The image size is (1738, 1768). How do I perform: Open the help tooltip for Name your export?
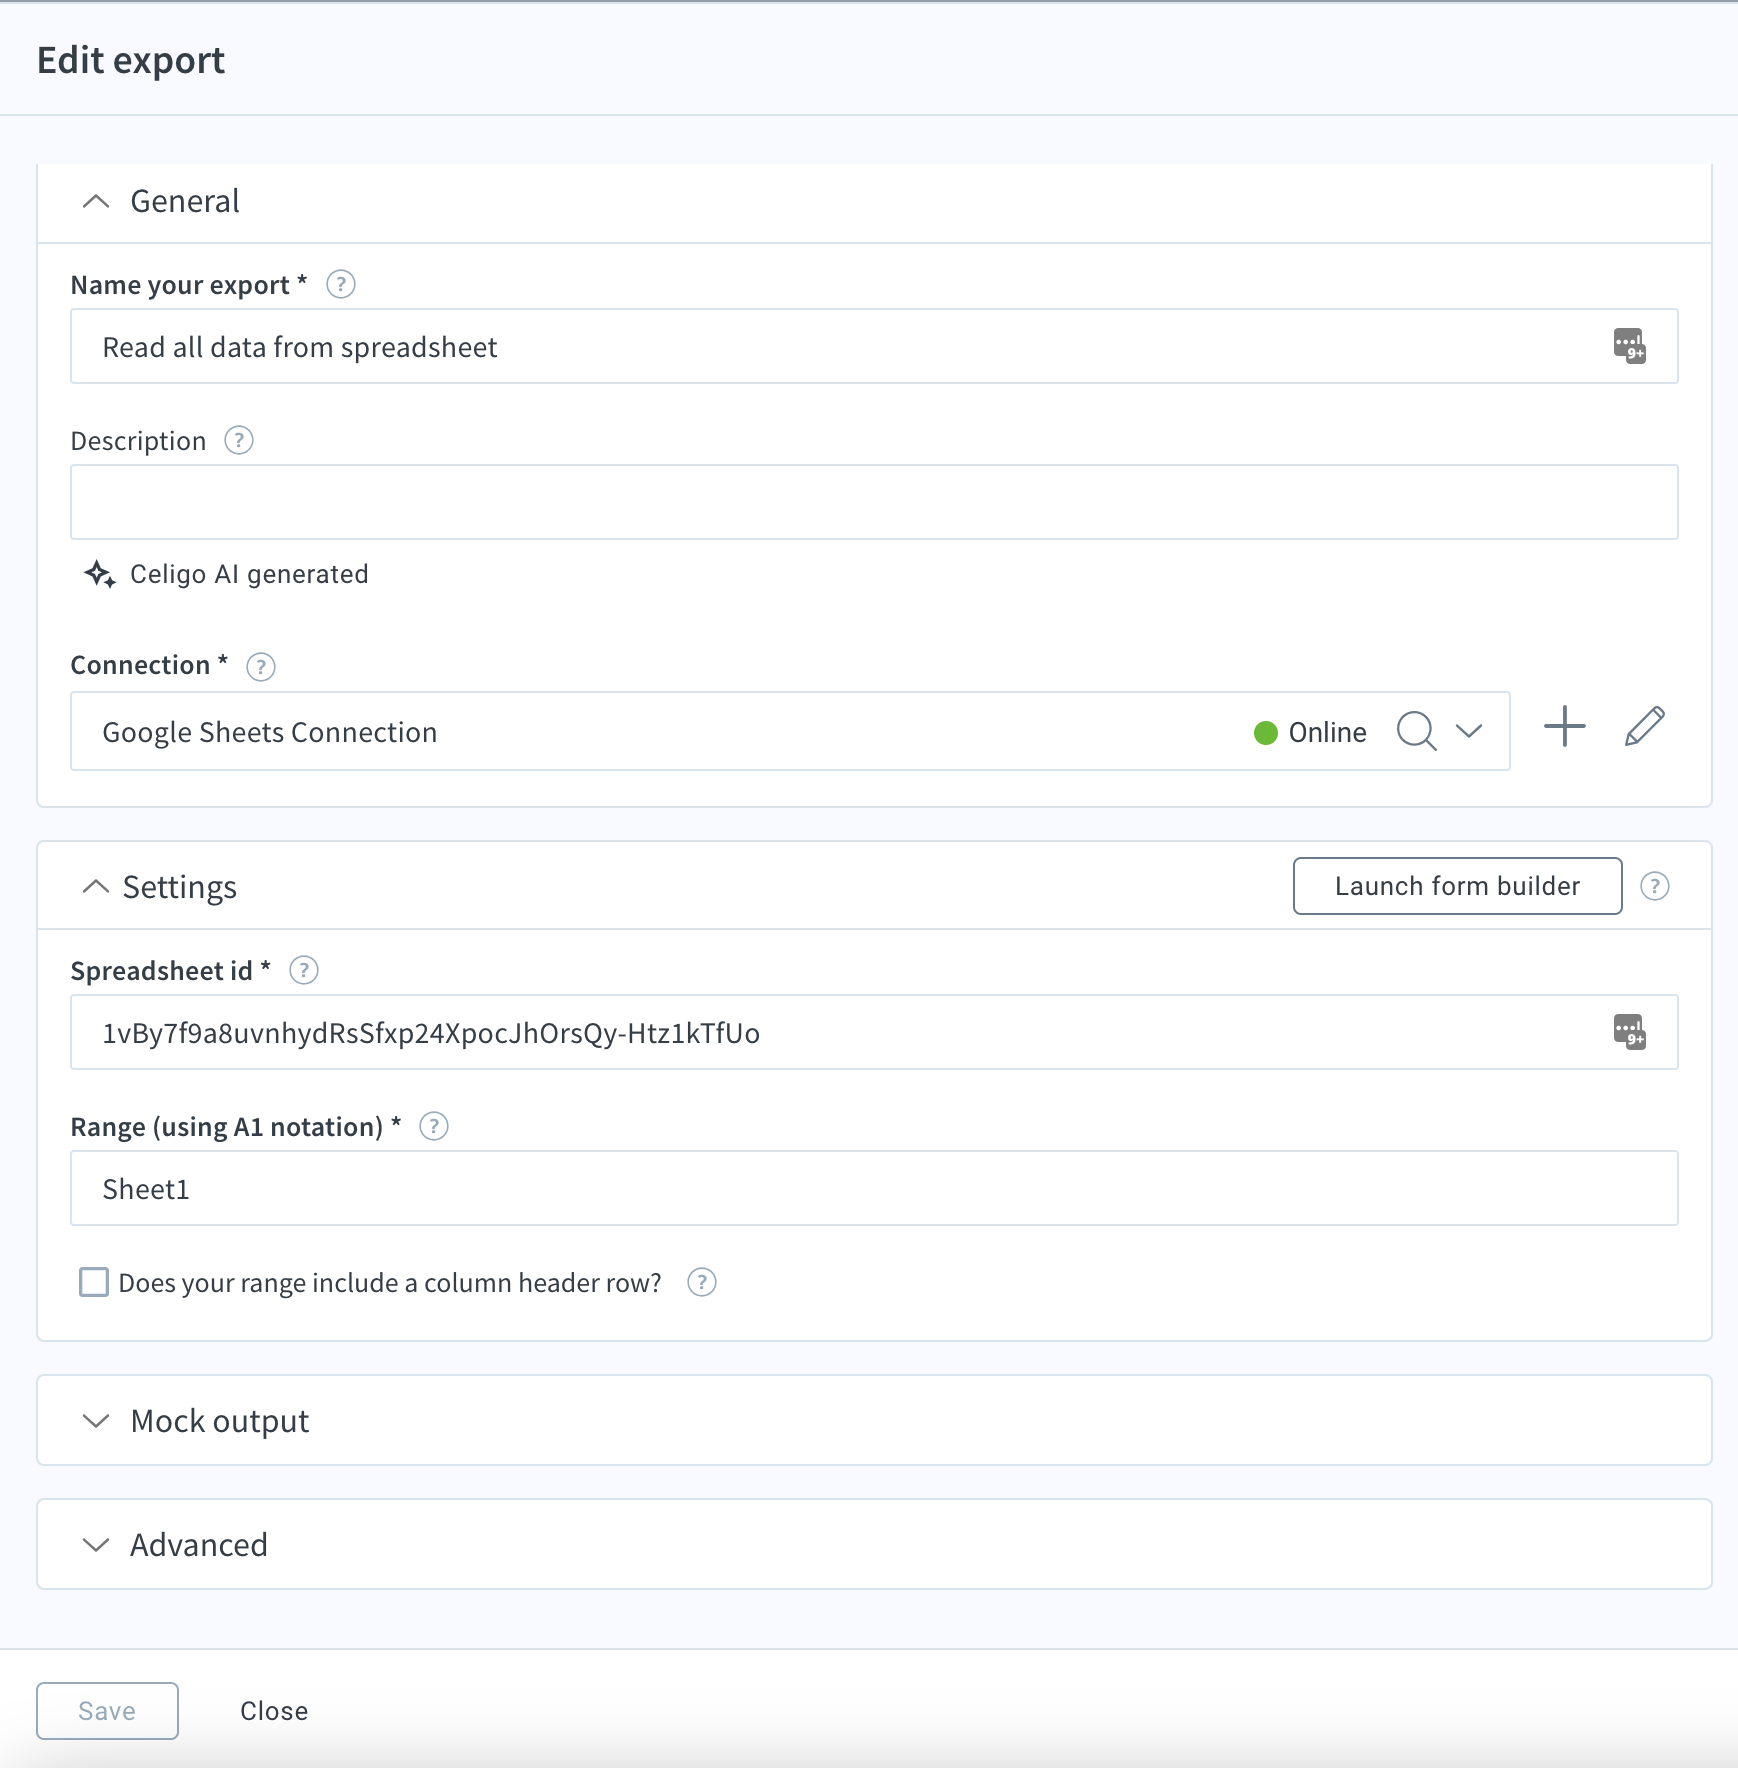tap(341, 284)
